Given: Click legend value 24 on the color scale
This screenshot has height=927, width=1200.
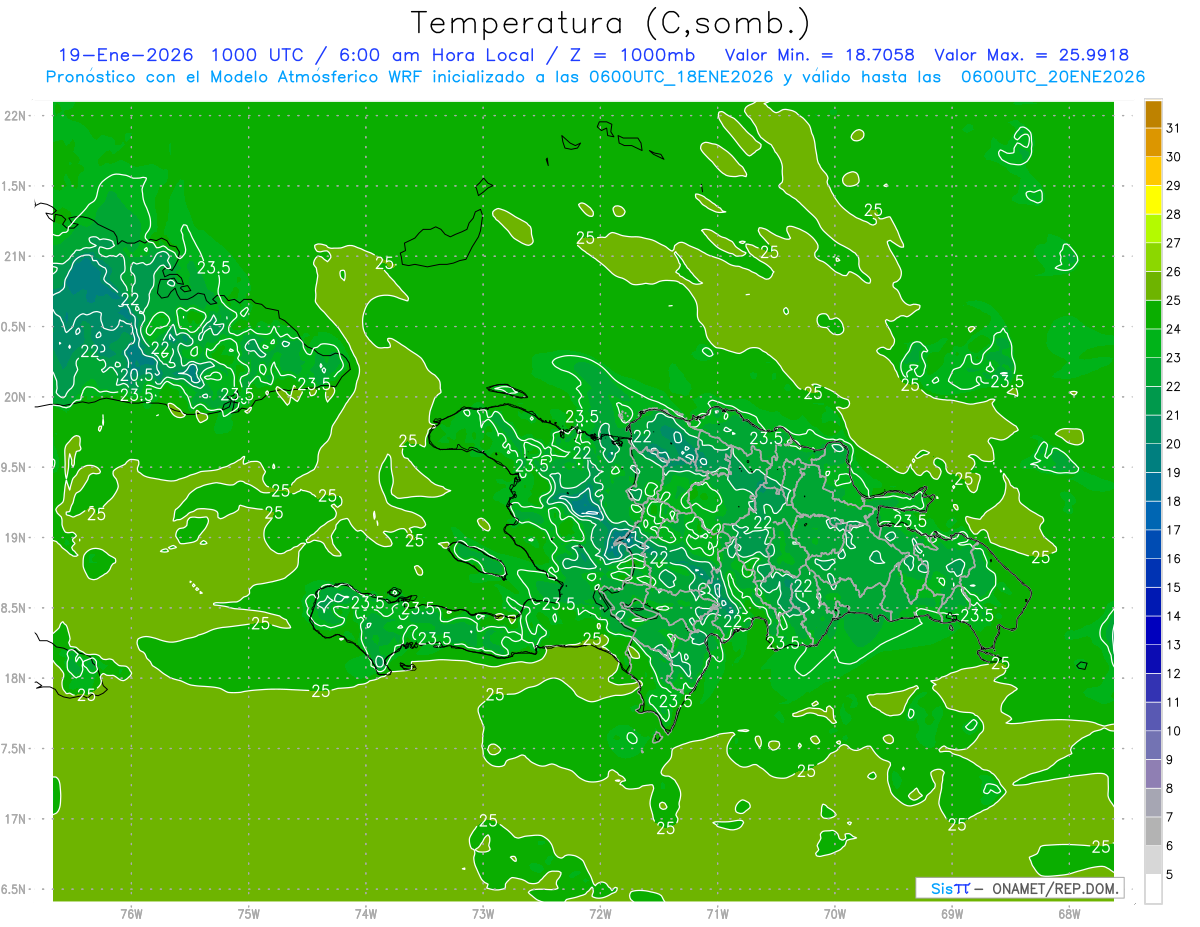Looking at the screenshot, I should pyautogui.click(x=1174, y=329).
